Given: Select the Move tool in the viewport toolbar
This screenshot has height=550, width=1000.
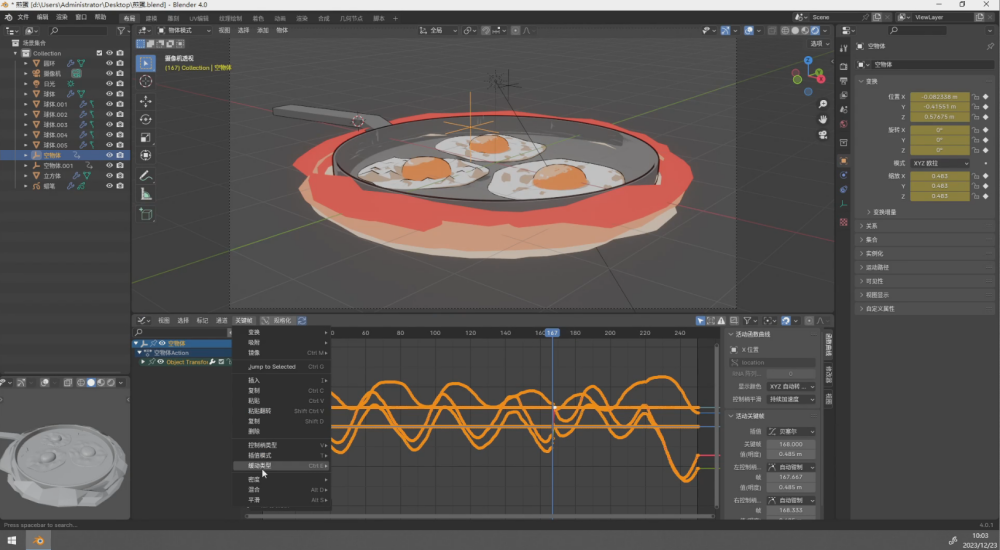Looking at the screenshot, I should tap(145, 101).
